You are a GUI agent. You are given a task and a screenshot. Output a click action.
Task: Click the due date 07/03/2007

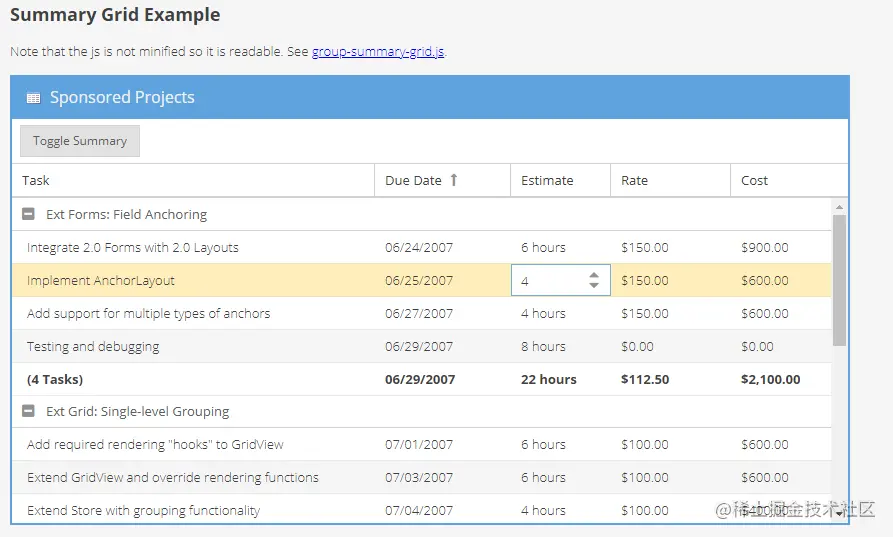419,478
